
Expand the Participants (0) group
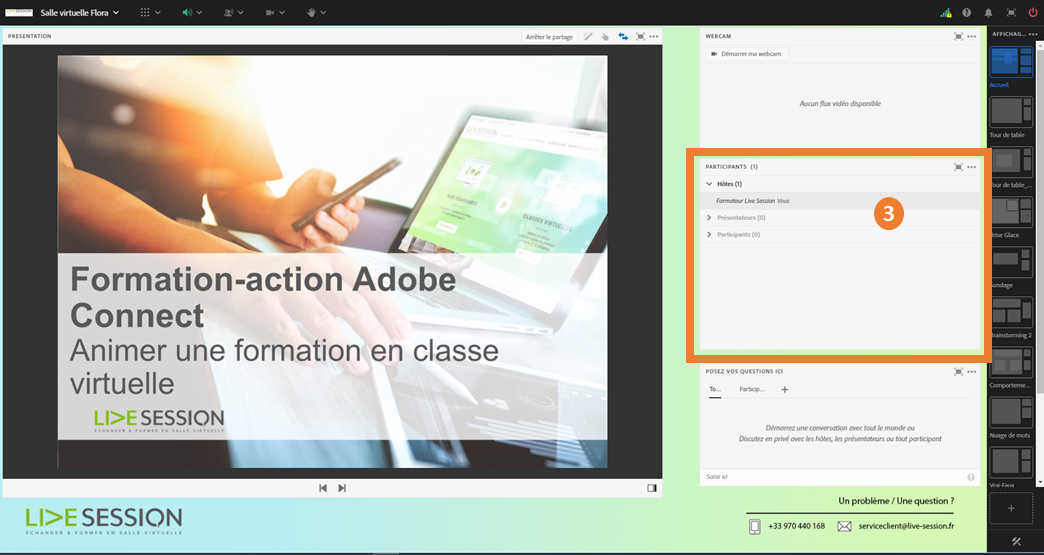709,234
